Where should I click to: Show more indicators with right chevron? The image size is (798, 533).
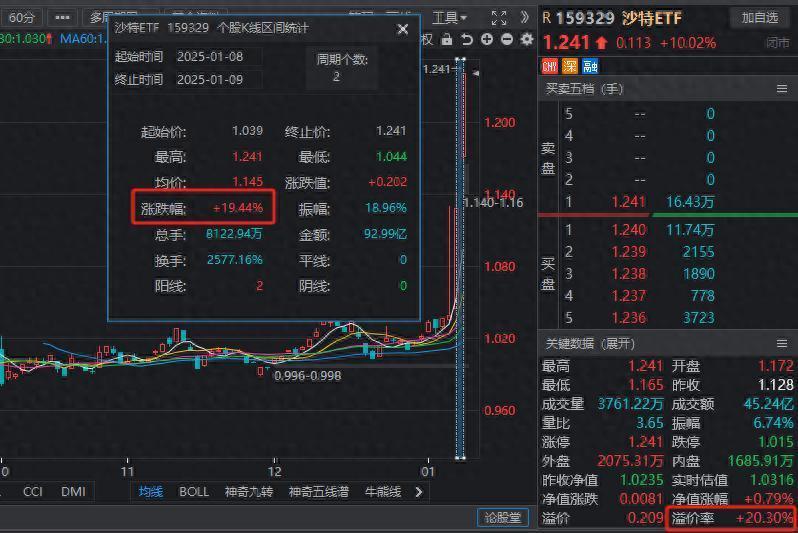419,492
